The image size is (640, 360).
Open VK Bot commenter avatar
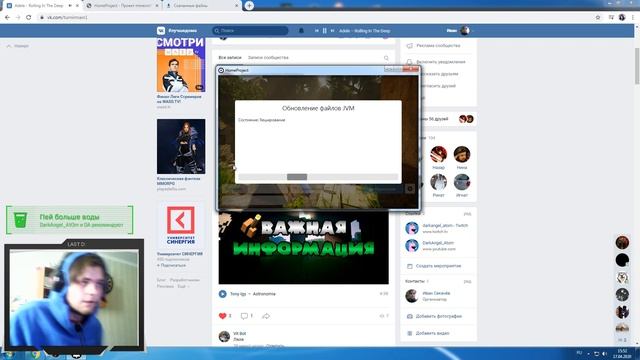pyautogui.click(x=224, y=336)
